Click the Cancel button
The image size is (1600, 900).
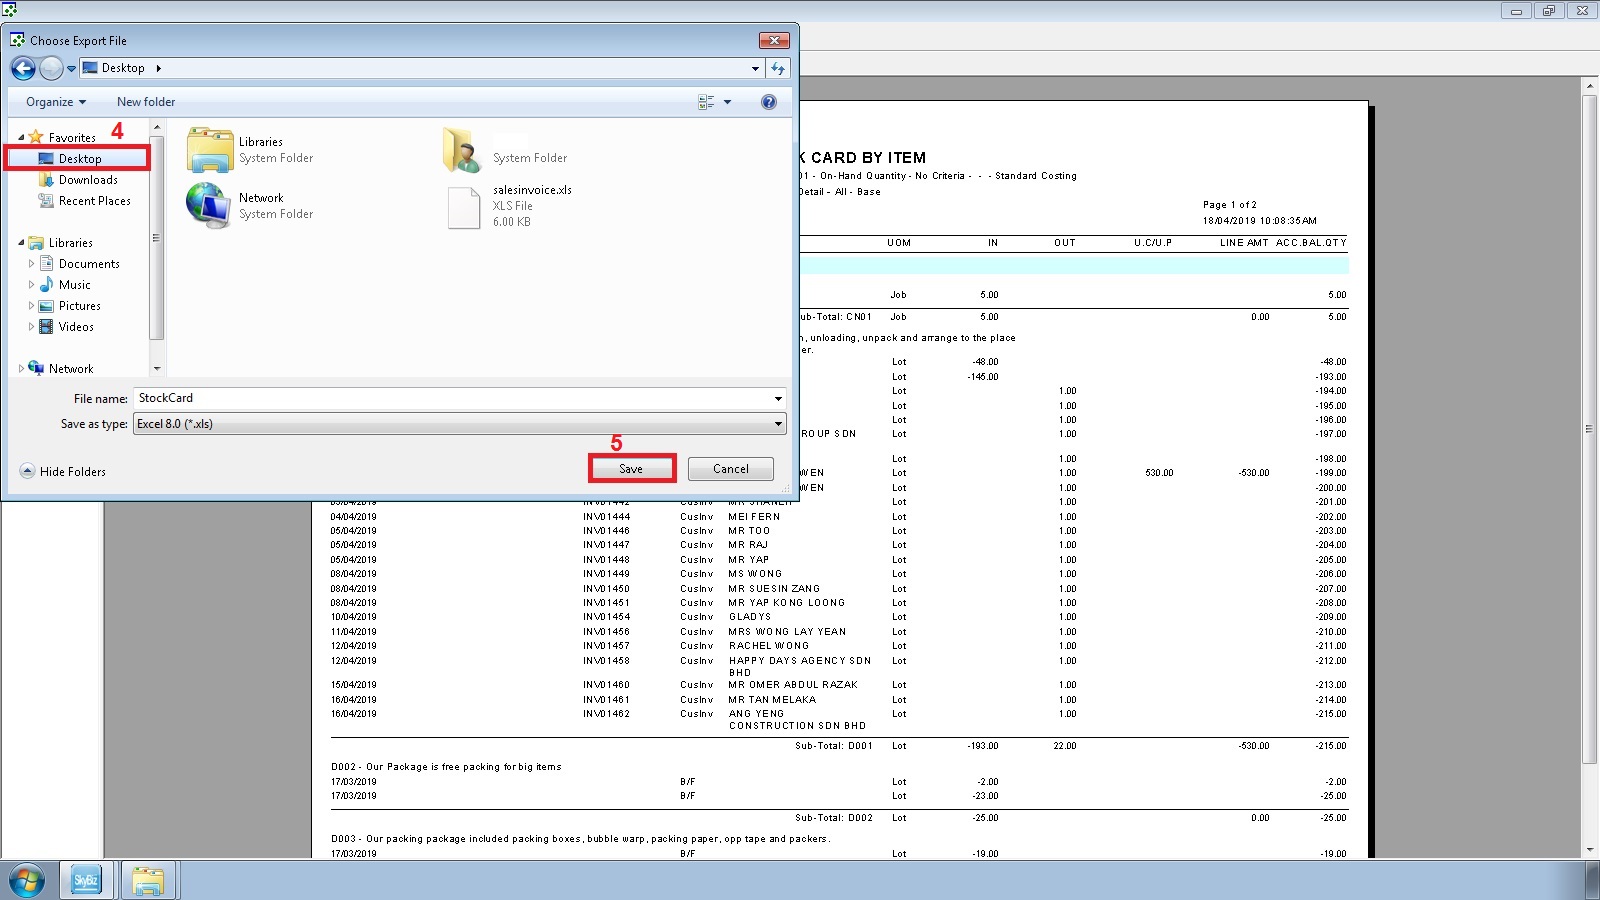coord(730,469)
